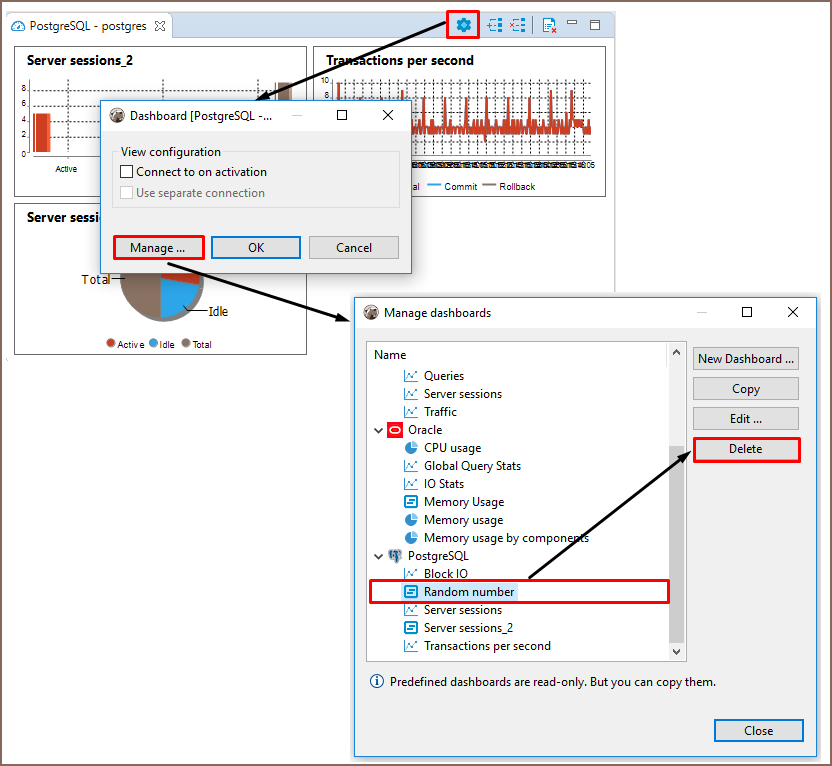Screen dimensions: 832x766
Task: Open dashboard settings gear icon
Action: click(x=463, y=25)
